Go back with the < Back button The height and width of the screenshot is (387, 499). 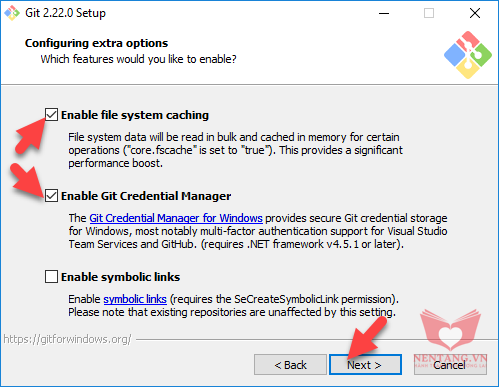click(290, 365)
